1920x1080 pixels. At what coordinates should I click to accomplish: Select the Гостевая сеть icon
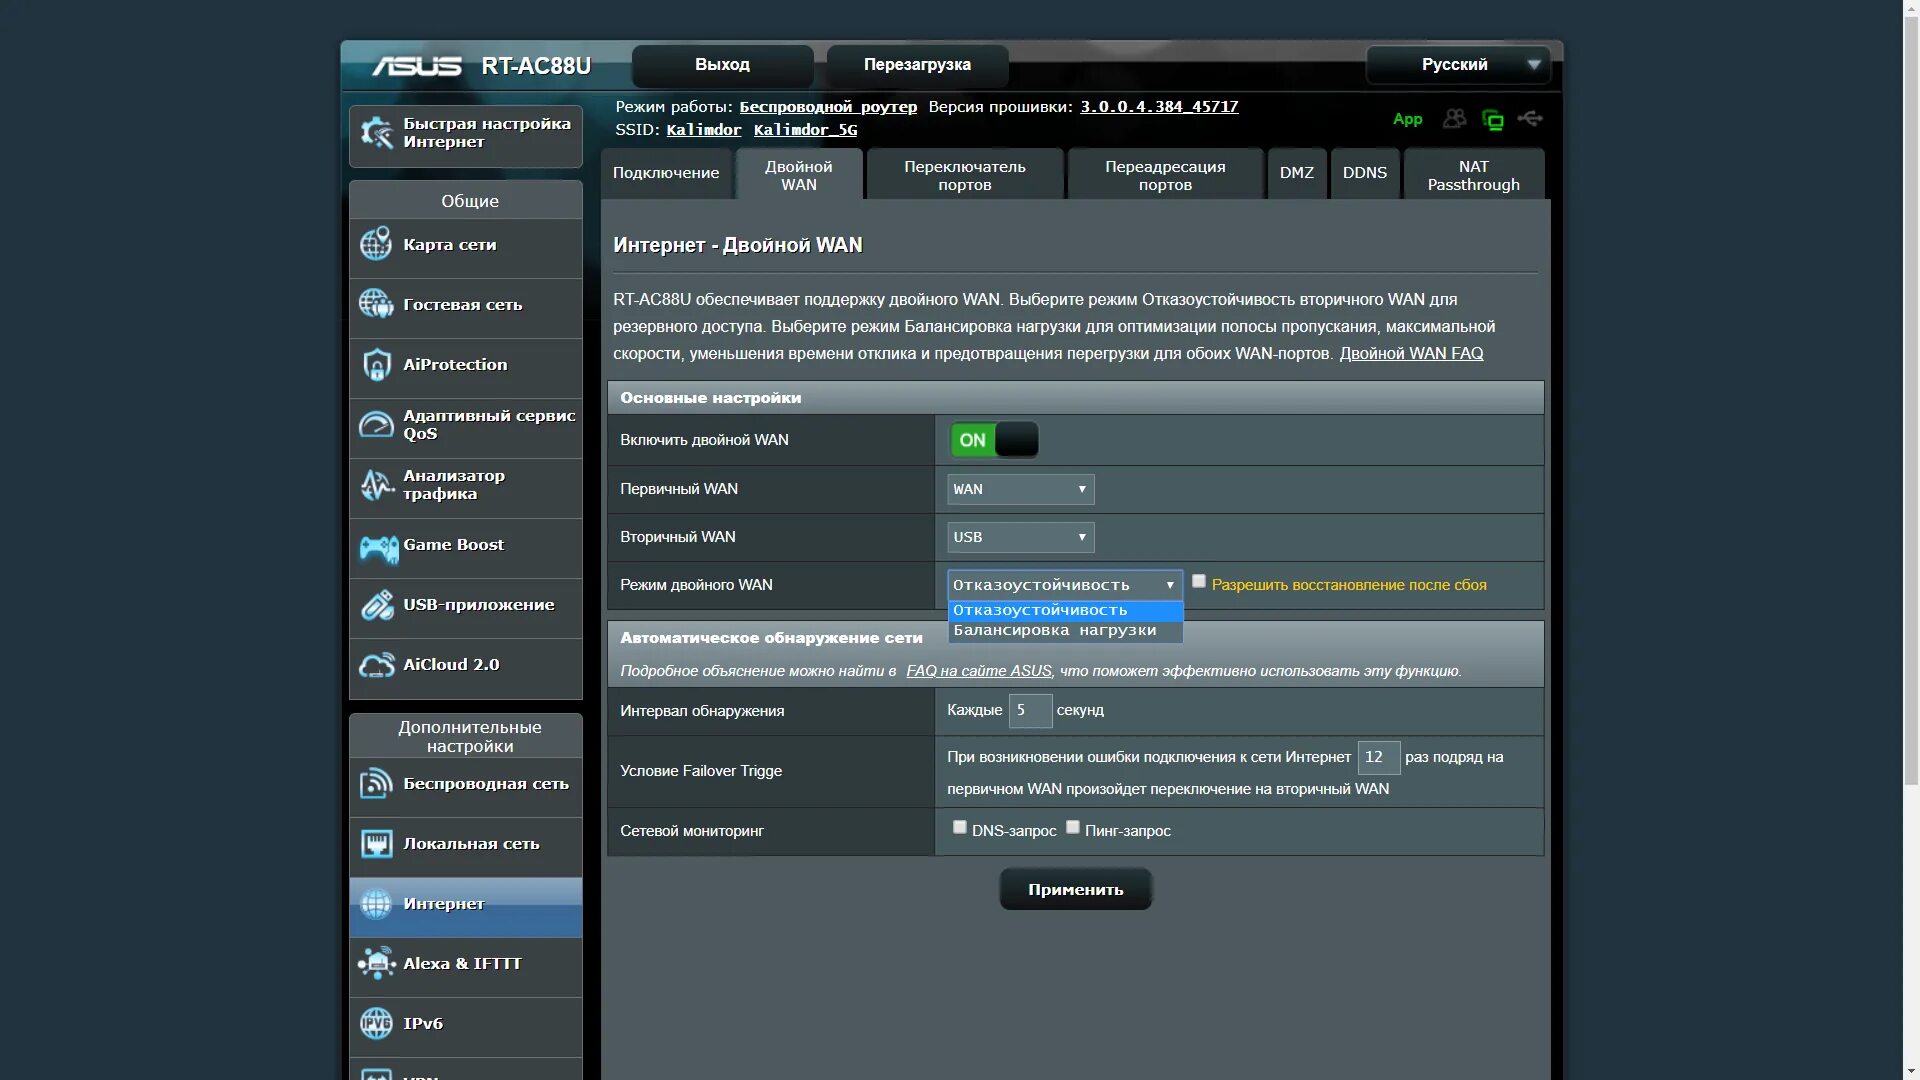[376, 304]
